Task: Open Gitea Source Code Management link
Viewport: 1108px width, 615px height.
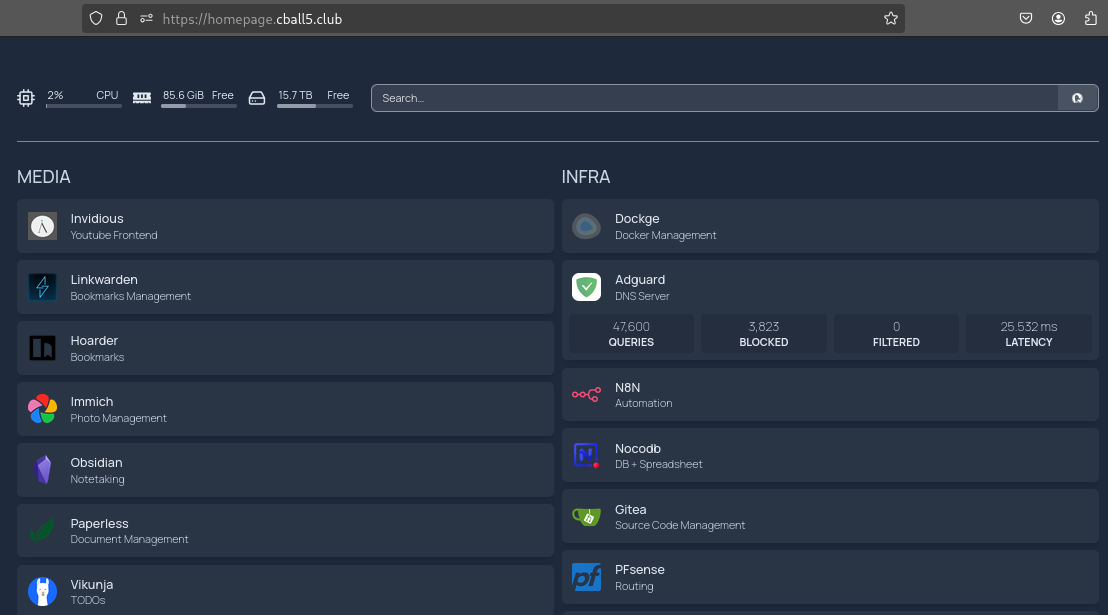Action: pyautogui.click(x=830, y=517)
